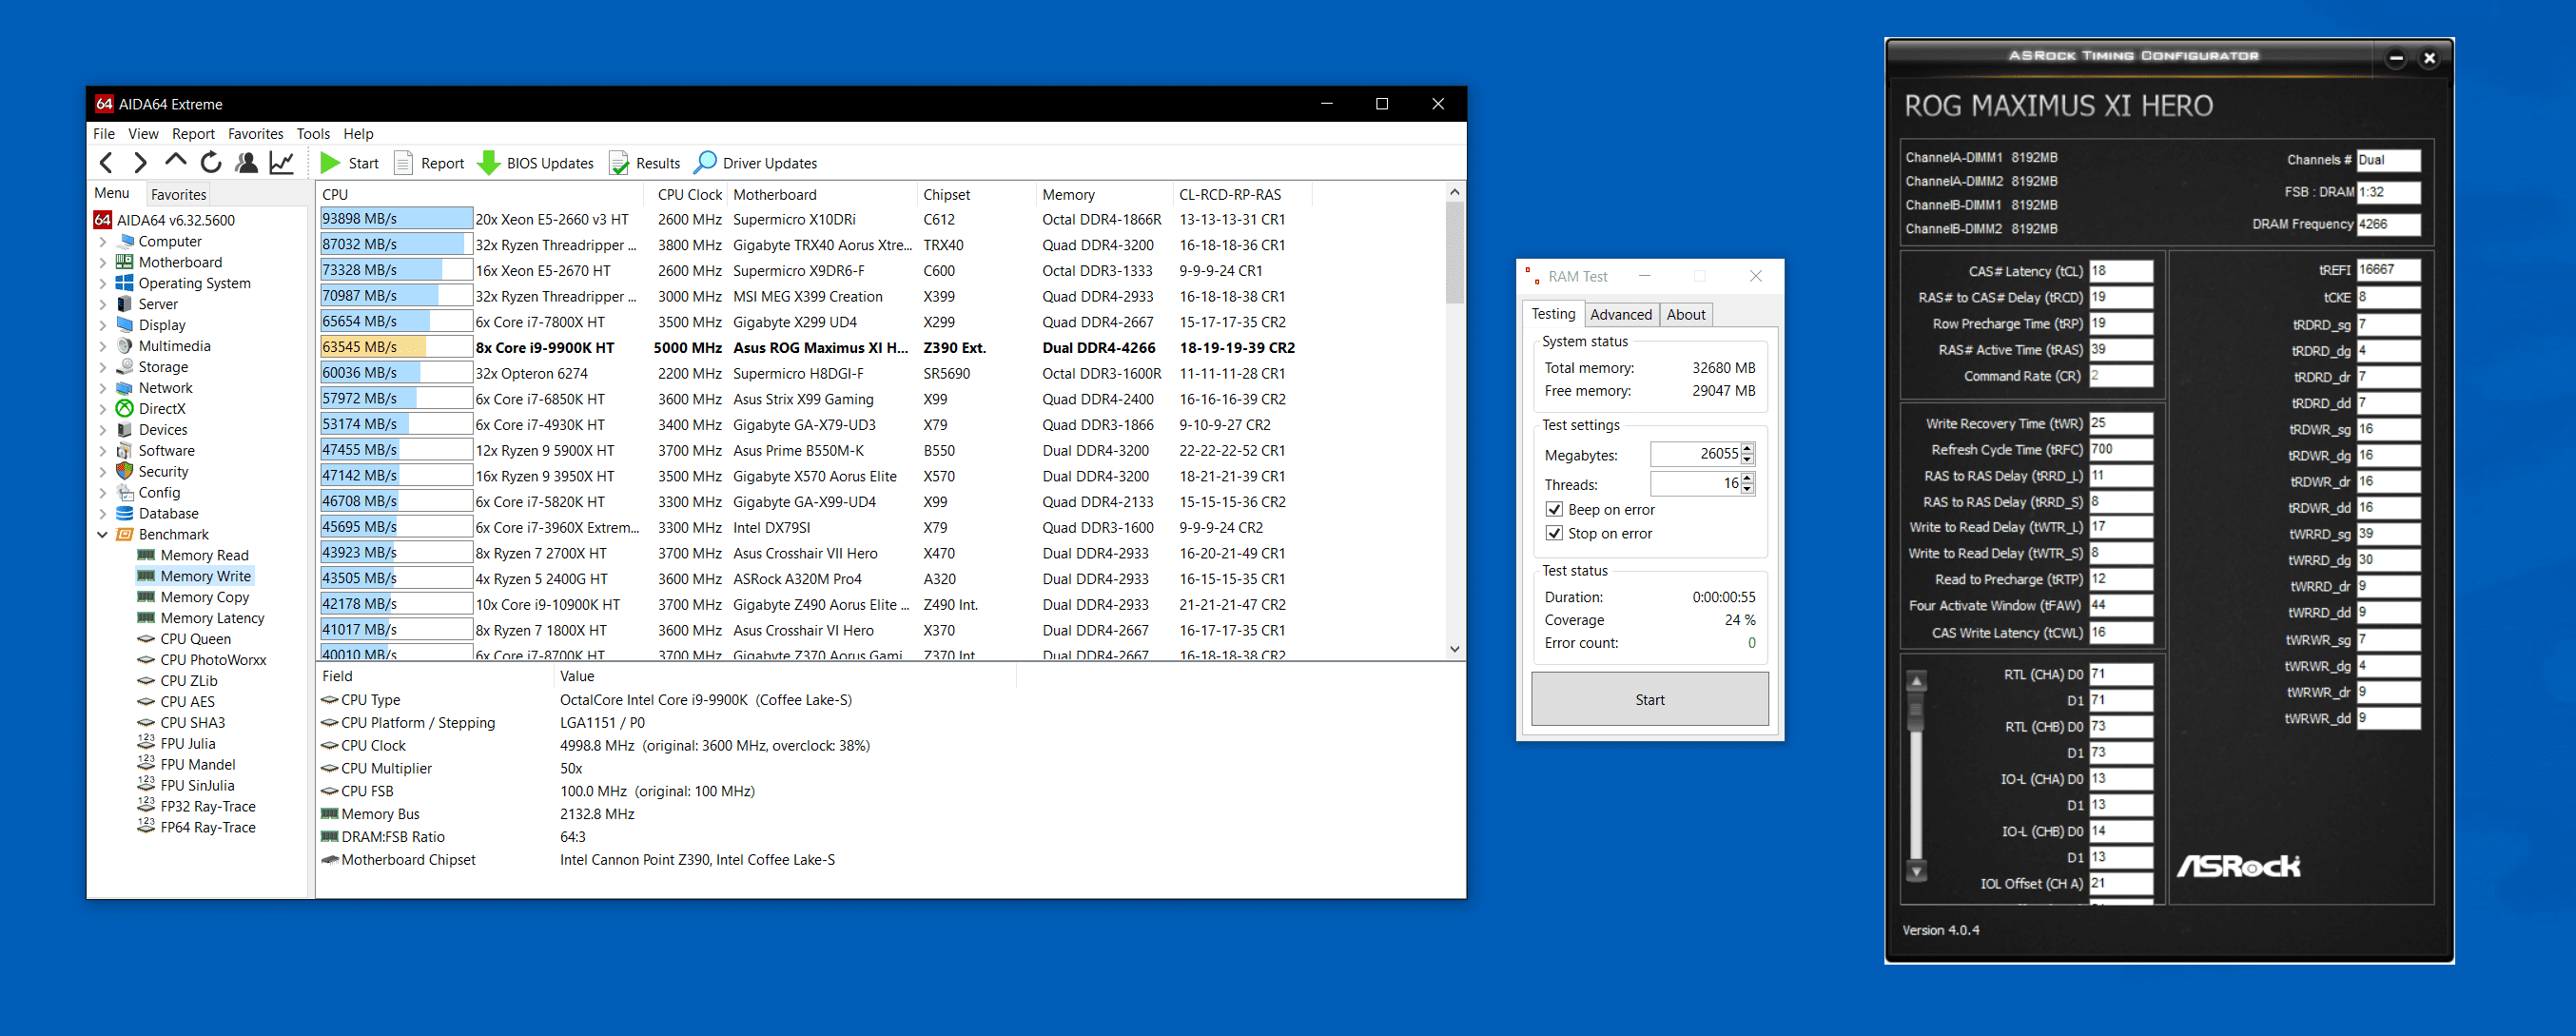Select the FPU Julia benchmark
2576x1036 pixels.
click(187, 744)
